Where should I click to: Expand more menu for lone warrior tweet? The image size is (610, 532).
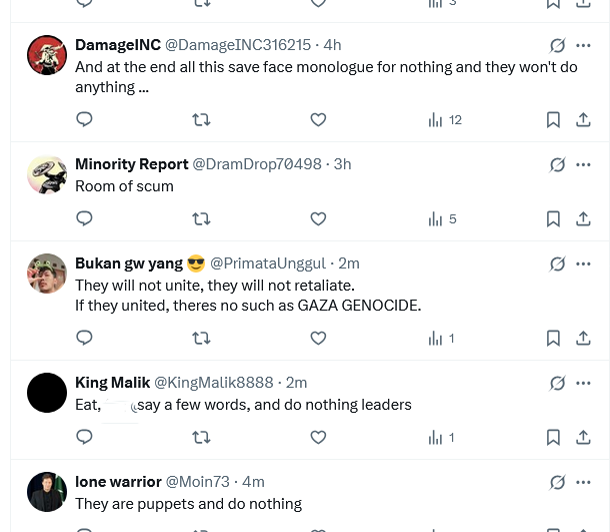point(584,482)
